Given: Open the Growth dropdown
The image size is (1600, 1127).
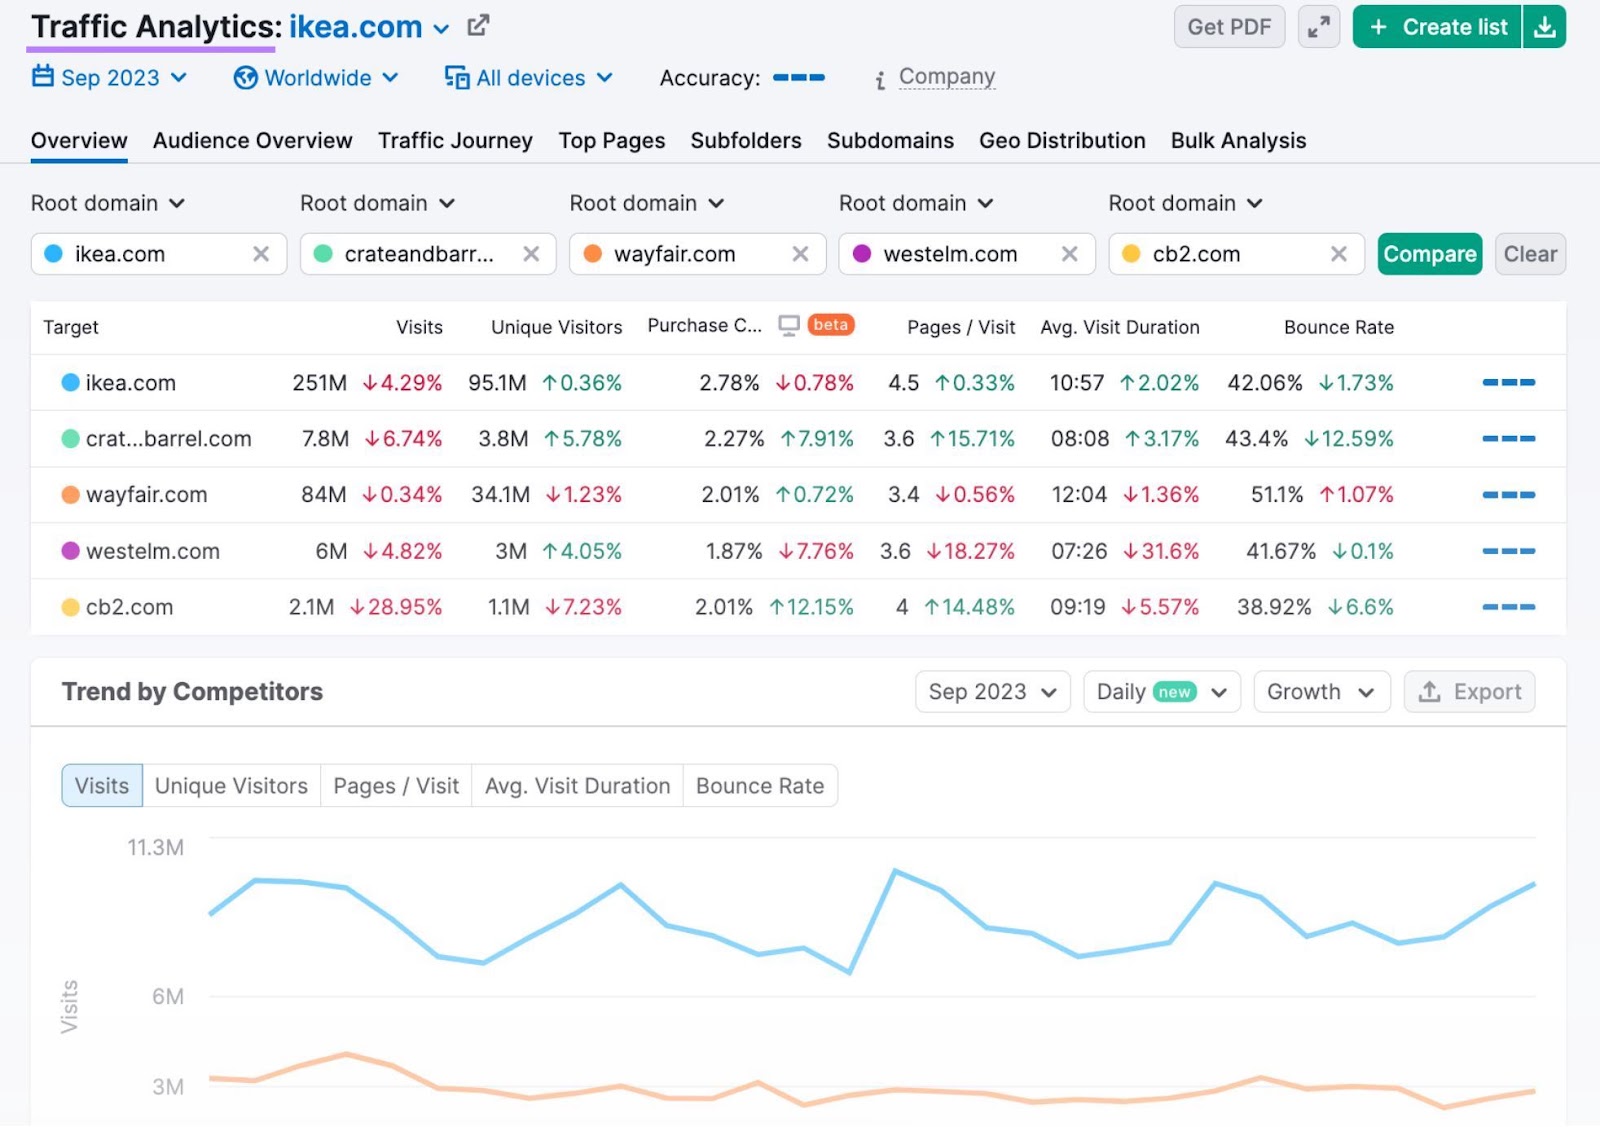Looking at the screenshot, I should coord(1321,691).
